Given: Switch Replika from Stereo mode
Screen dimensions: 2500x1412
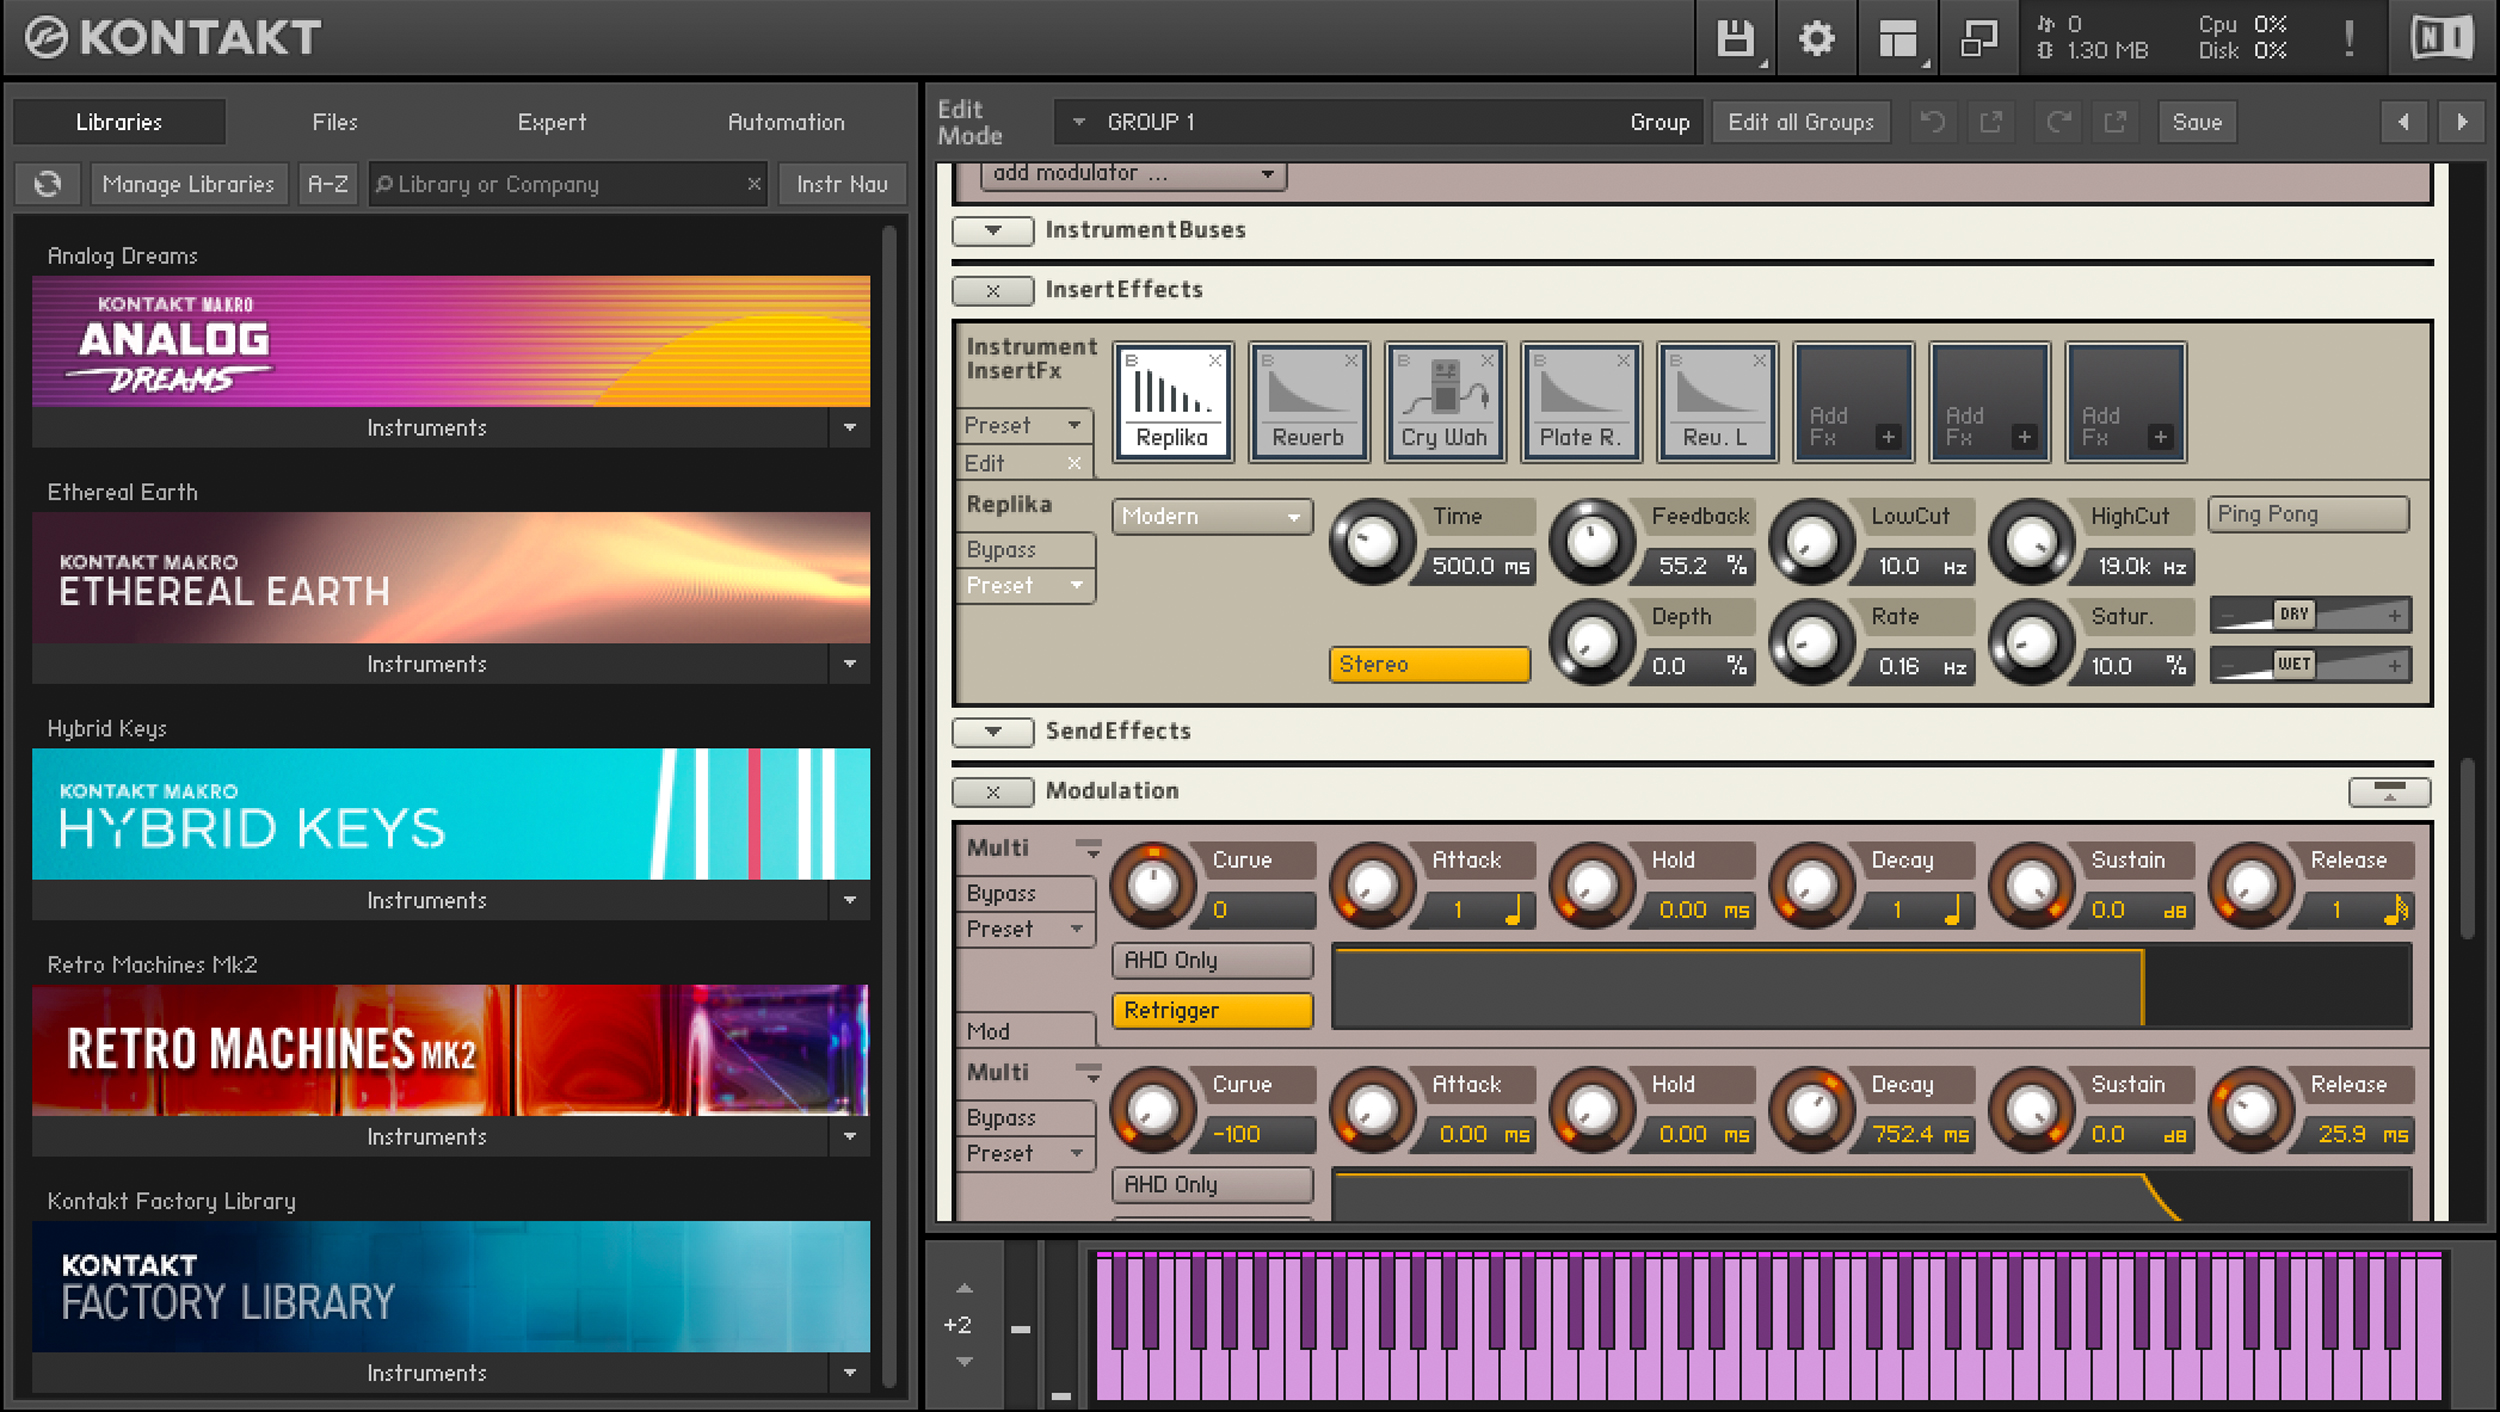Looking at the screenshot, I should pyautogui.click(x=1428, y=663).
